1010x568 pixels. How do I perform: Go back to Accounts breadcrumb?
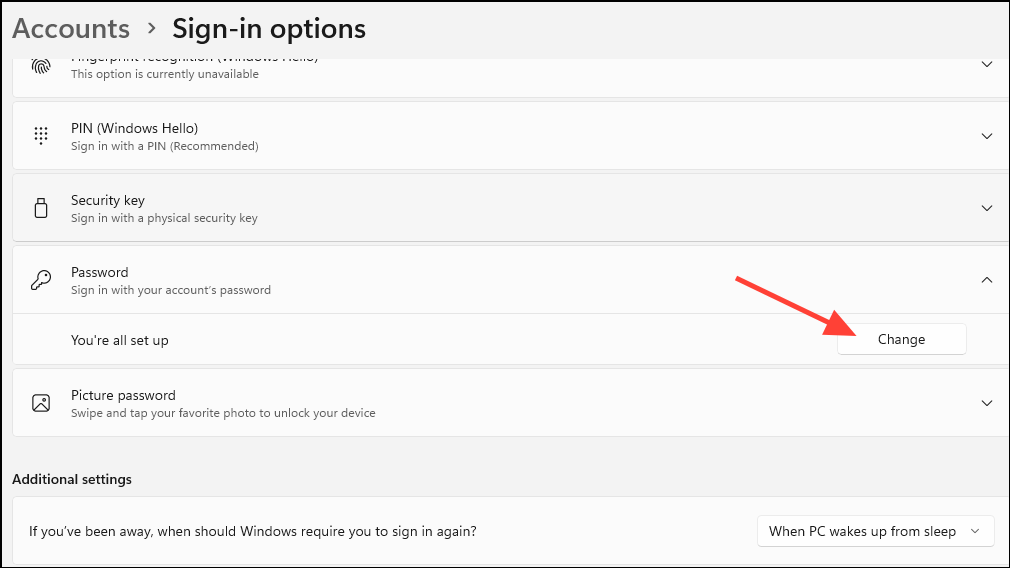coord(71,29)
